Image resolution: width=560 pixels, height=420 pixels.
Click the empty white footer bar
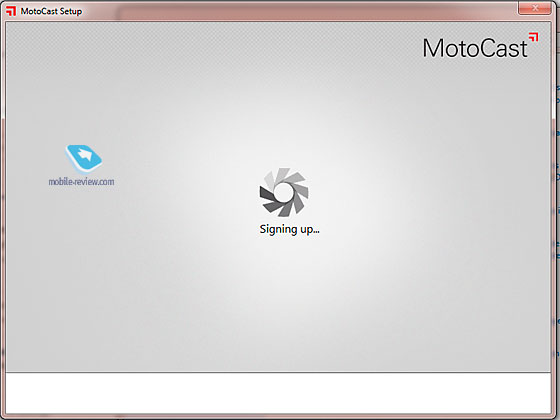(278, 393)
